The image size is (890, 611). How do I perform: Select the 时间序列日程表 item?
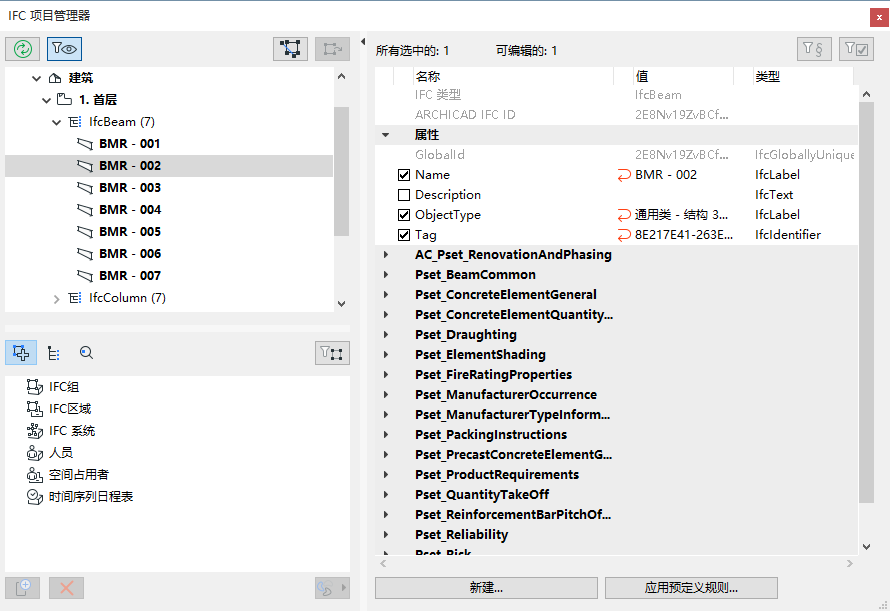click(79, 497)
